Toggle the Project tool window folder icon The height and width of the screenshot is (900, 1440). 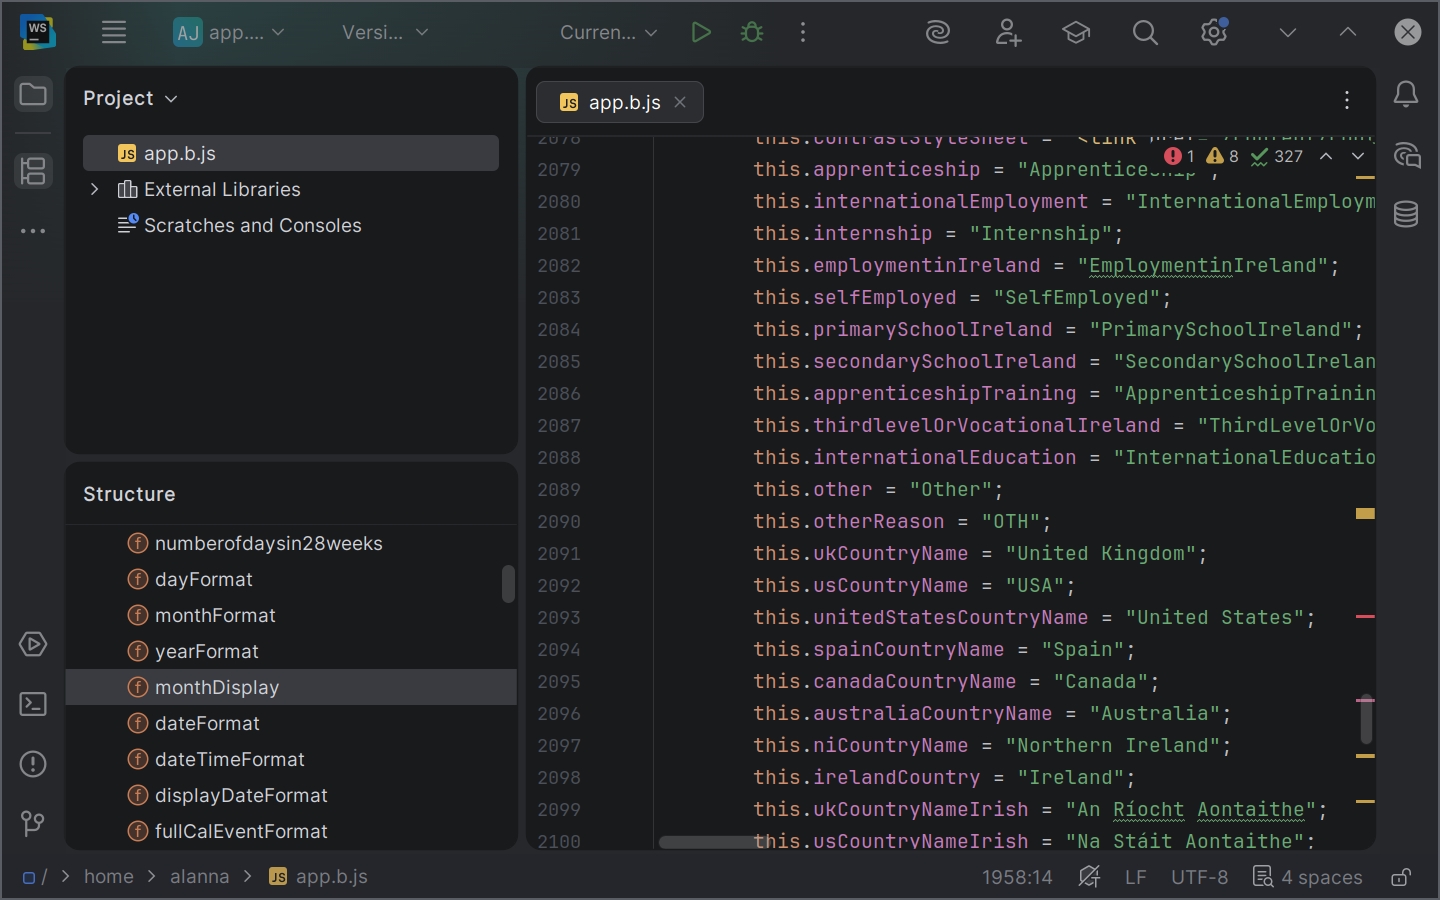[x=33, y=95]
